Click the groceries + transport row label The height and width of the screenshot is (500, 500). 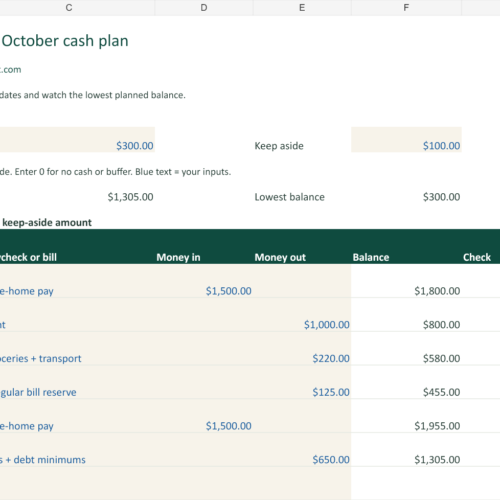coord(40,359)
